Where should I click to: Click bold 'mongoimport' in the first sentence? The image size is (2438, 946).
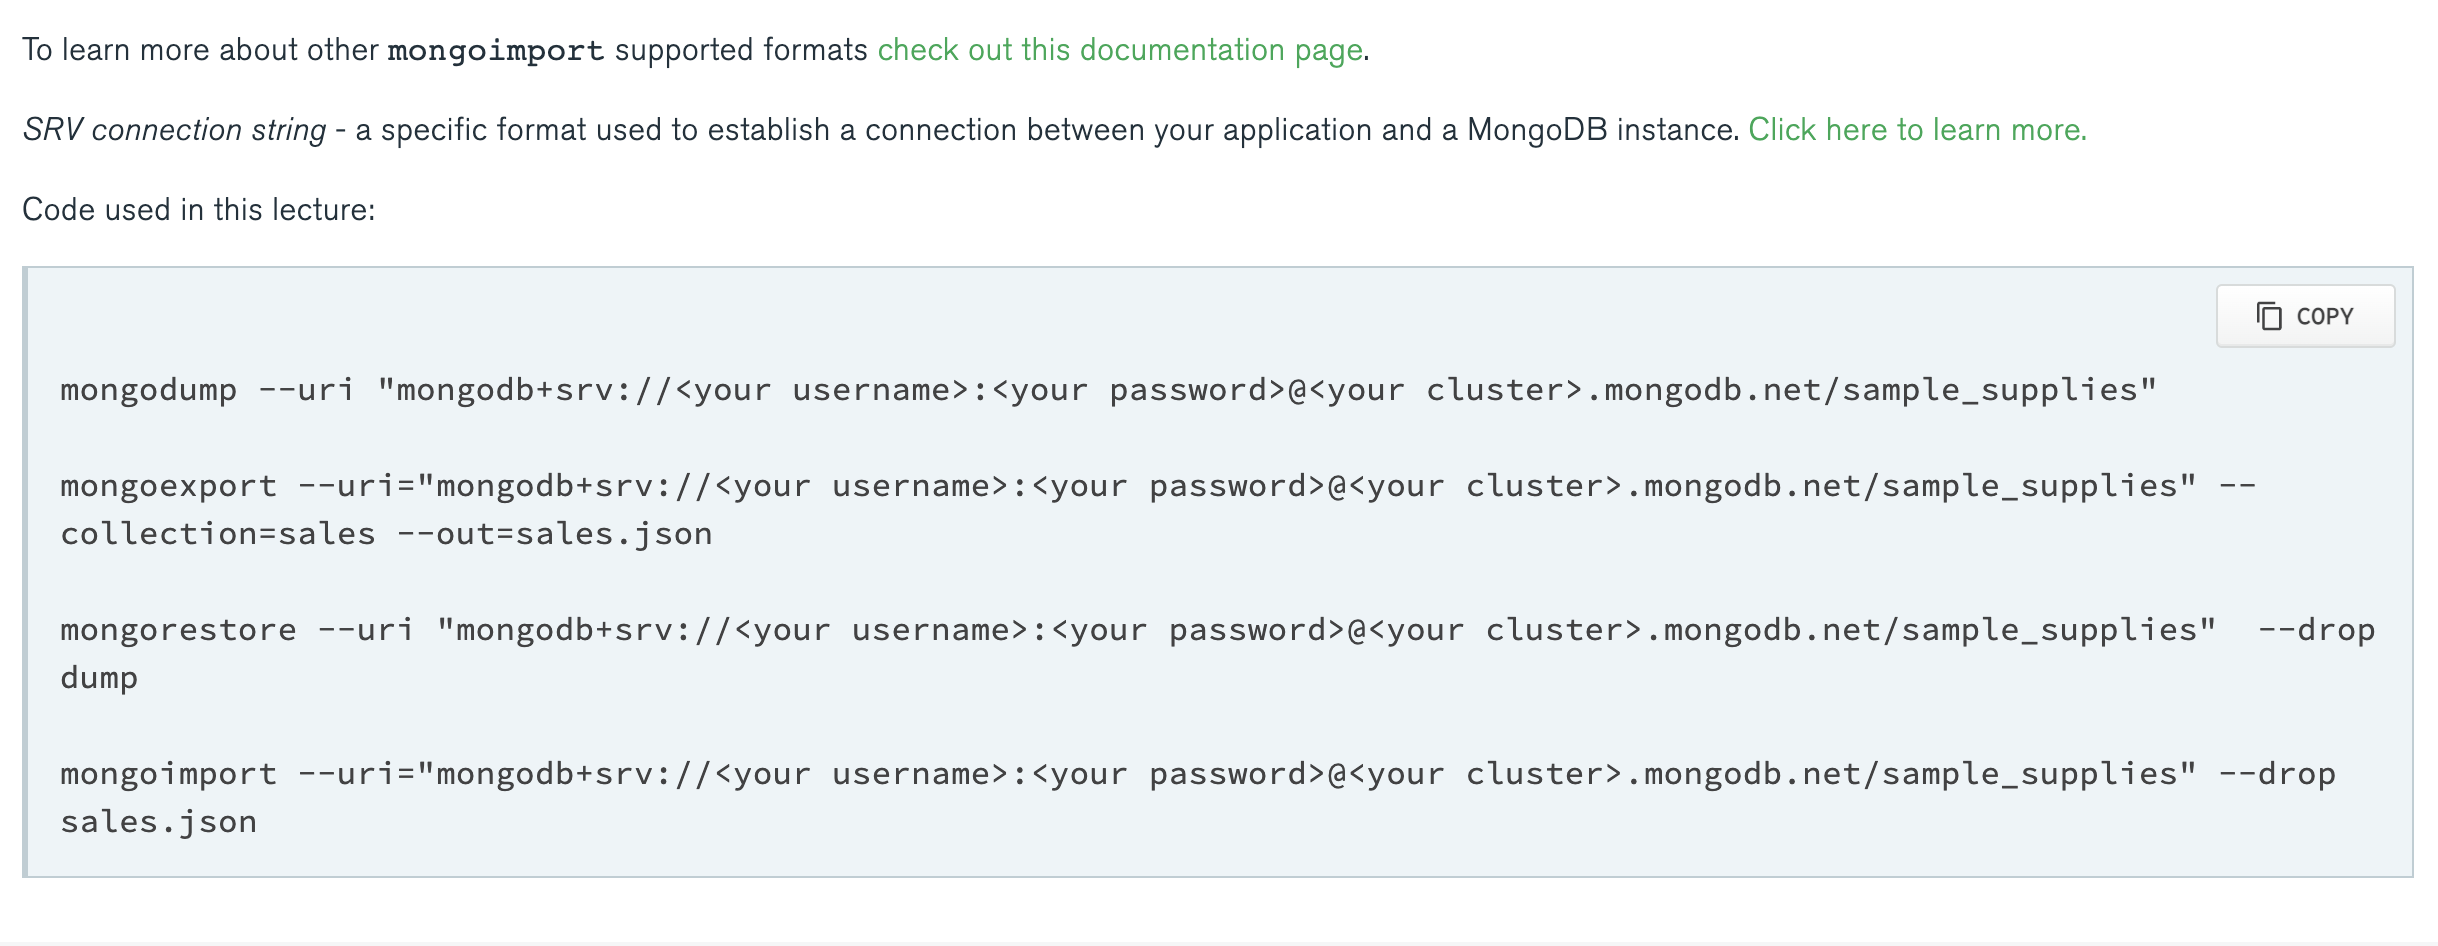[496, 50]
